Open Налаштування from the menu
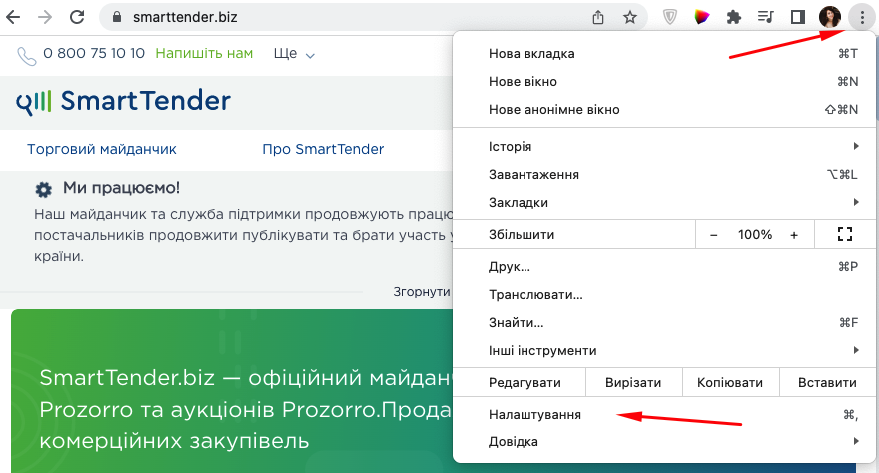Screen dimensions: 879x473 click(535, 414)
